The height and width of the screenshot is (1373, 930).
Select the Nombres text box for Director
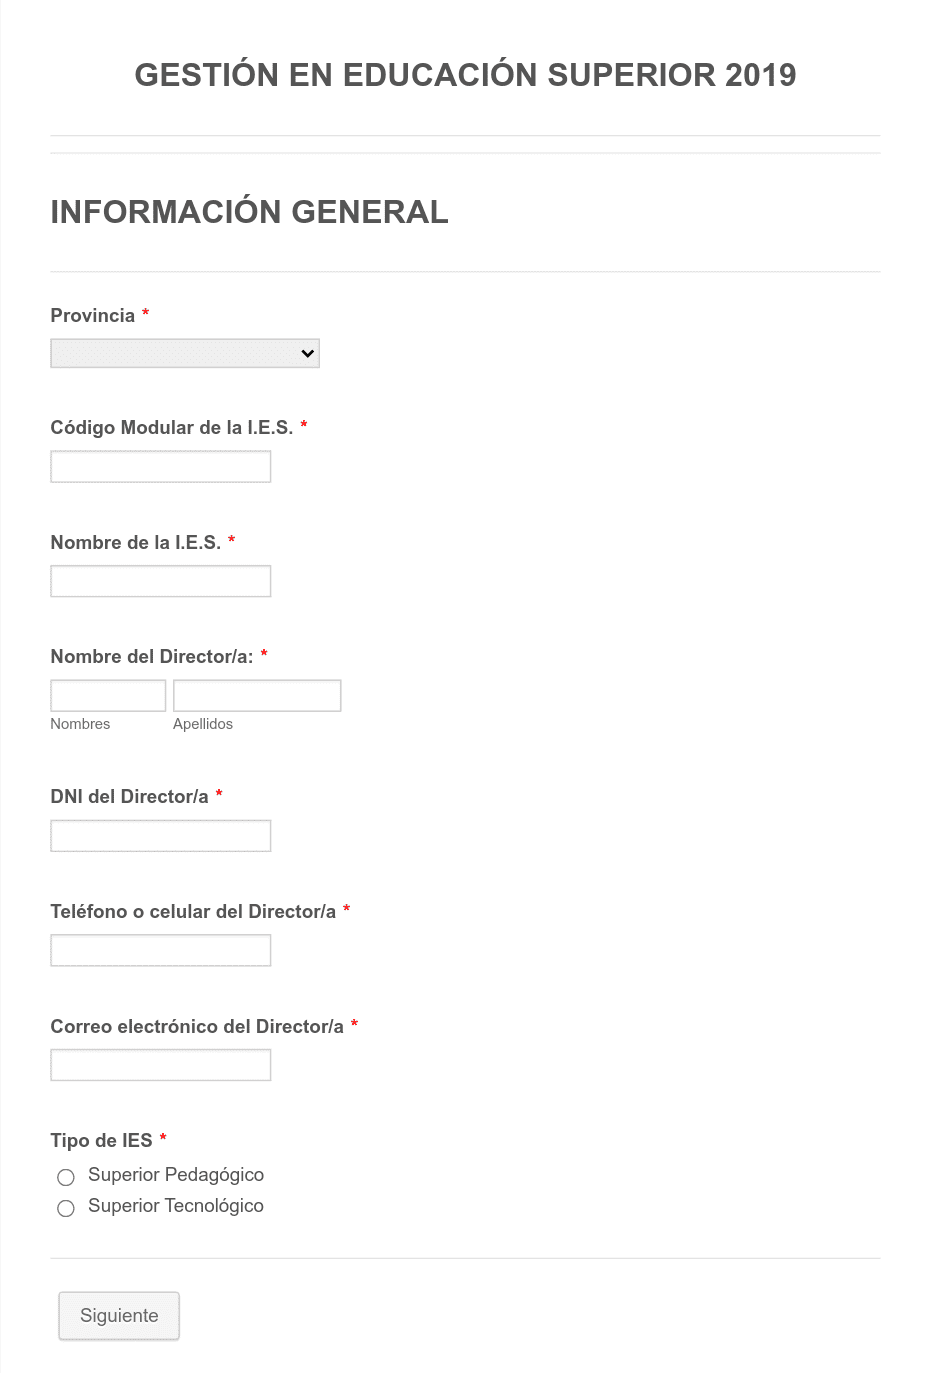(108, 696)
